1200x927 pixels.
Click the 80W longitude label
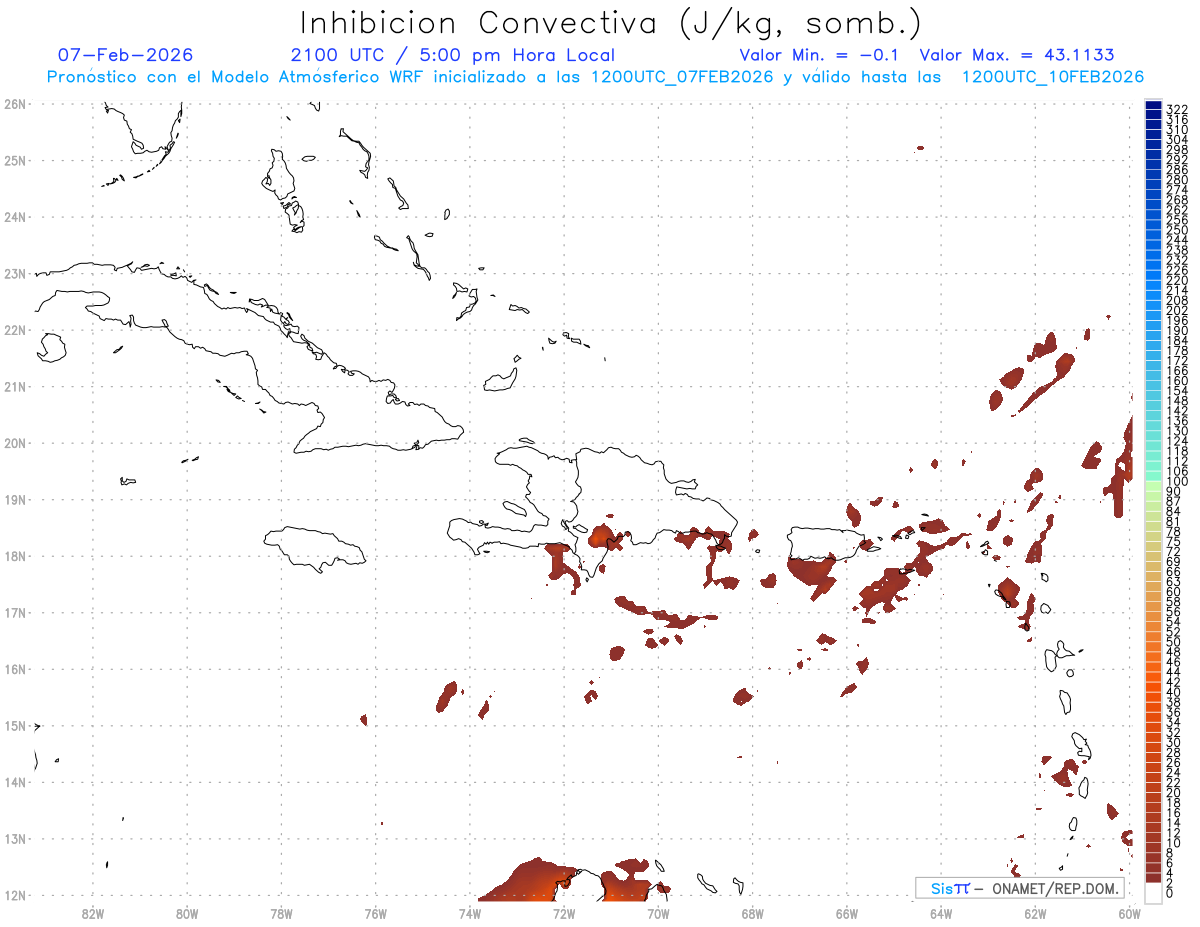coord(187,912)
